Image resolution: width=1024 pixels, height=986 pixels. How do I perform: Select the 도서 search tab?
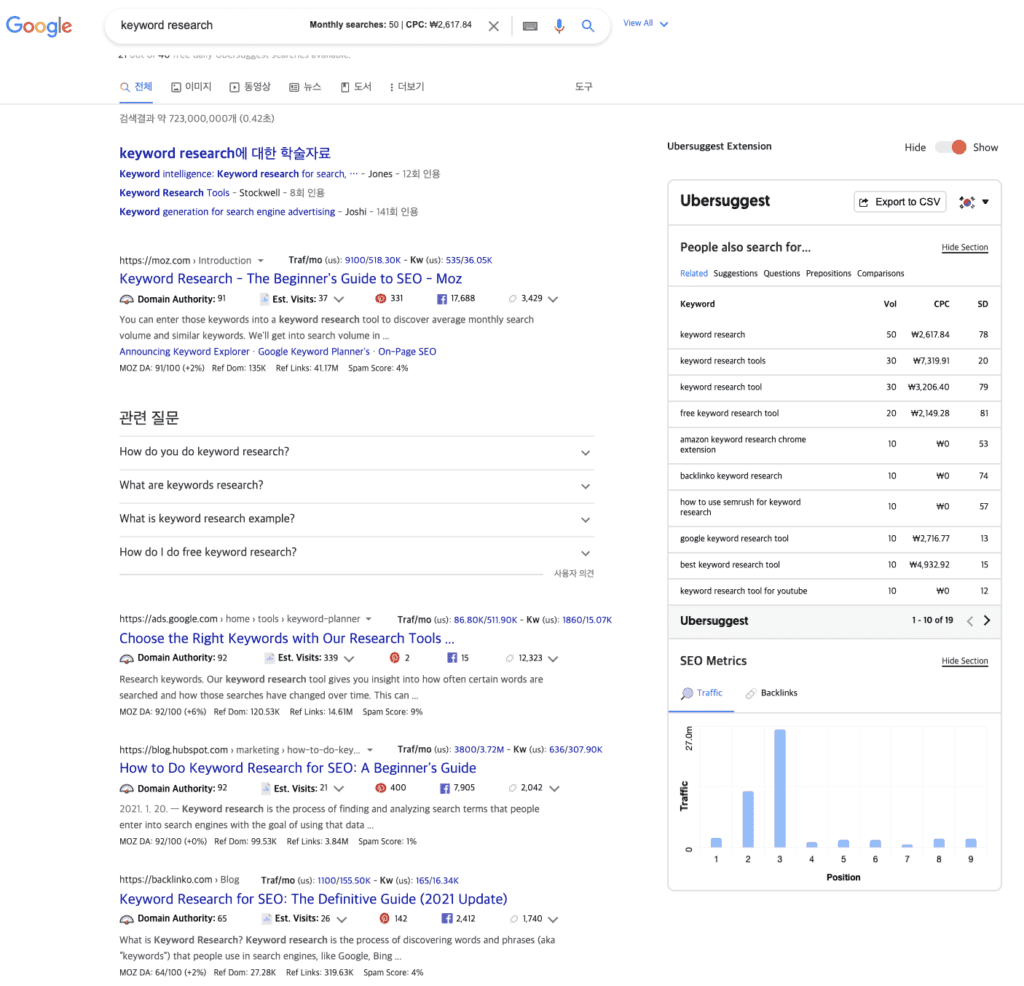point(356,87)
